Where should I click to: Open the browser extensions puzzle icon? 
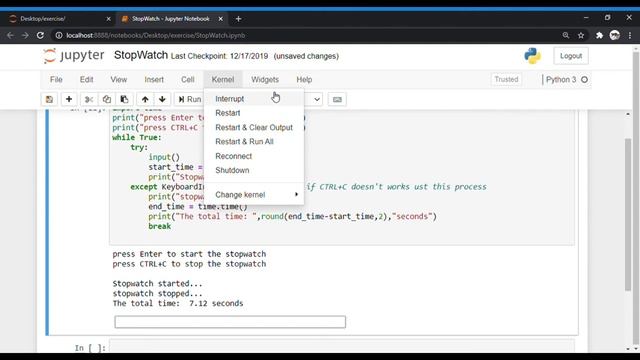tap(599, 36)
